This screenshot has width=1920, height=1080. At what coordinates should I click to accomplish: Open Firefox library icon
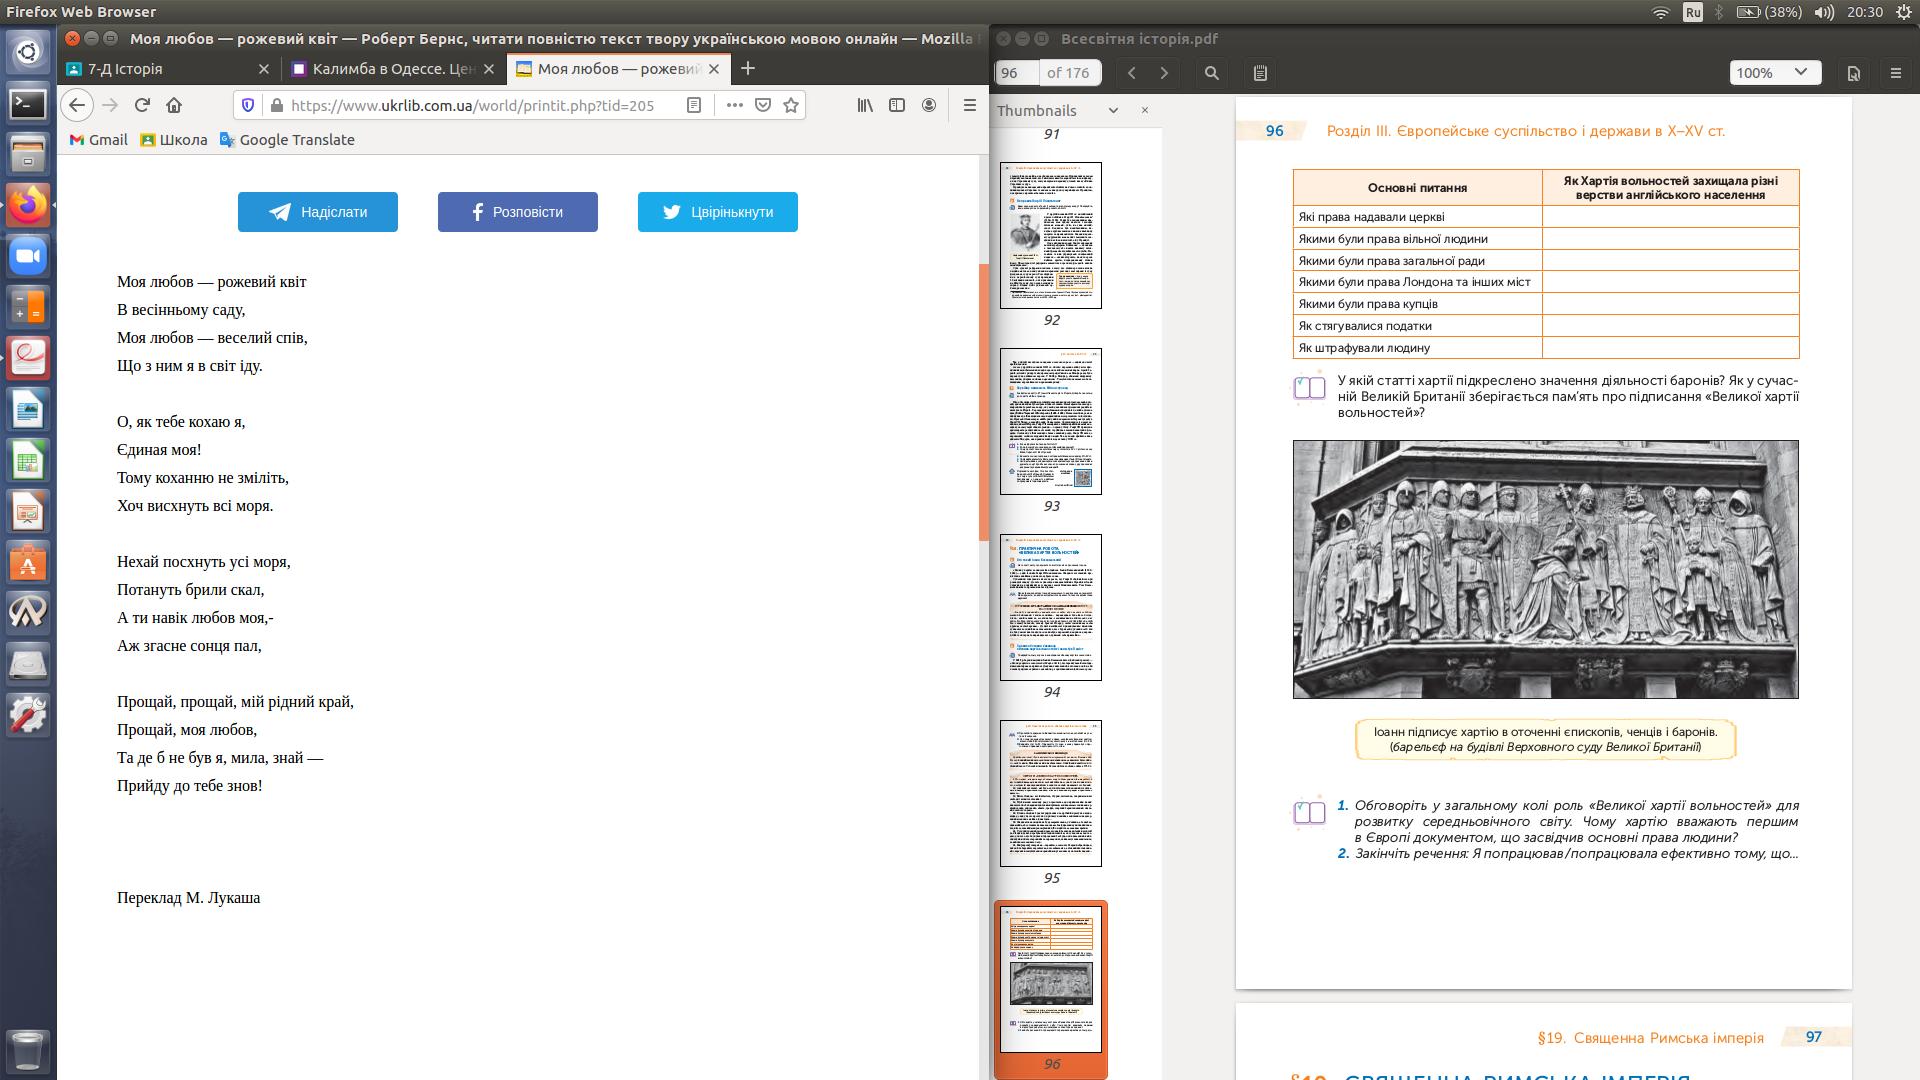tap(865, 105)
